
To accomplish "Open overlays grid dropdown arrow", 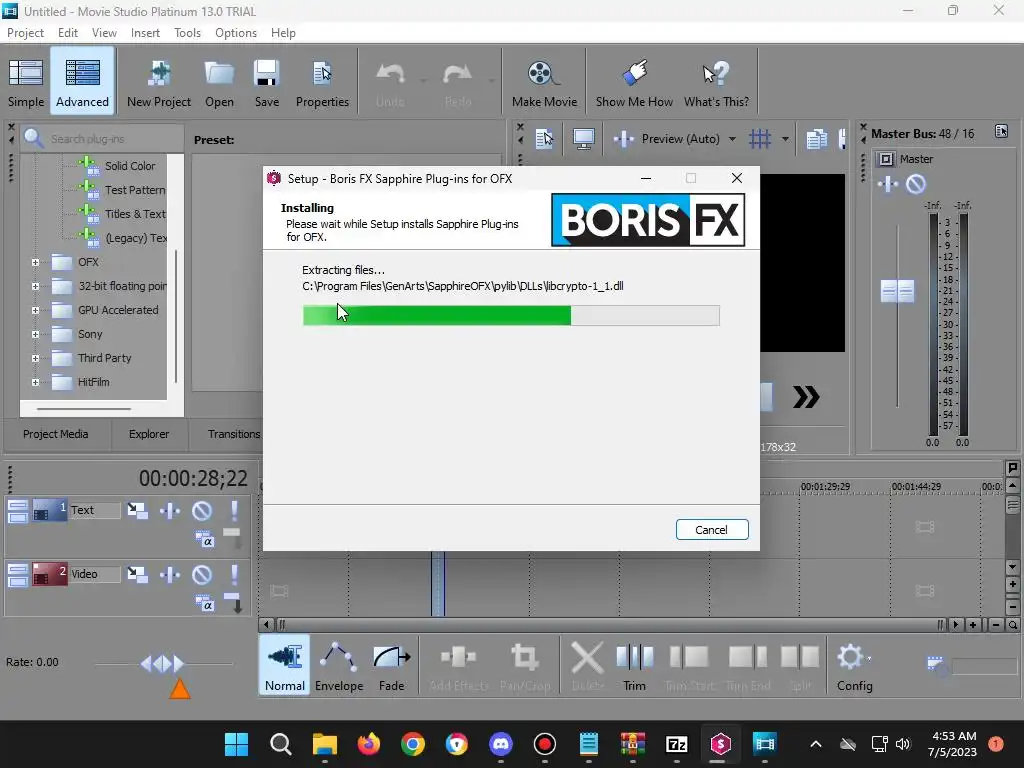I will (x=785, y=138).
